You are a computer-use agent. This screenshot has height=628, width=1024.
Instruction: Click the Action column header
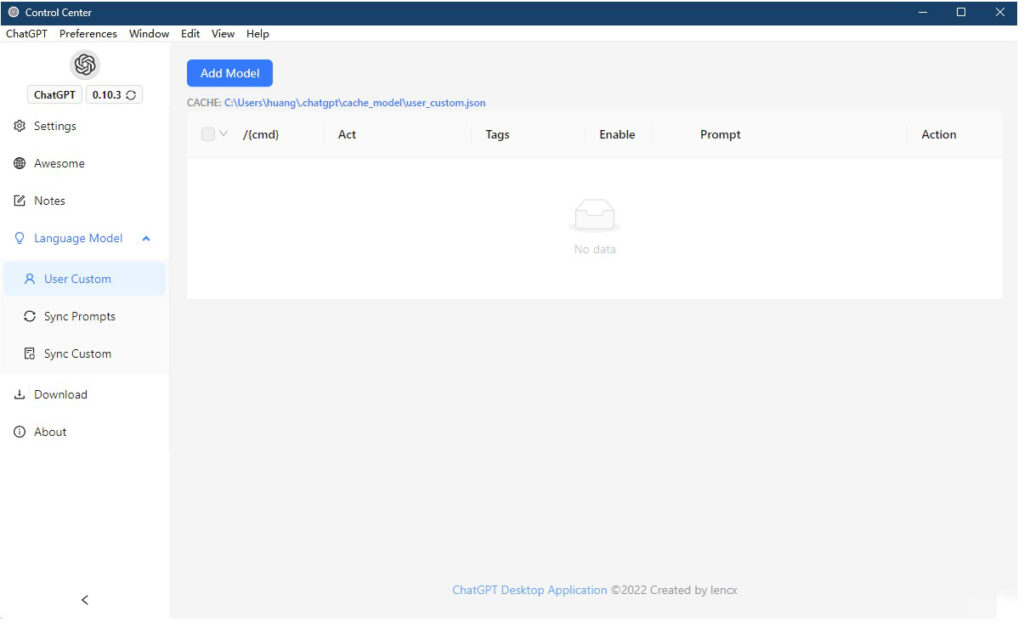coord(940,134)
